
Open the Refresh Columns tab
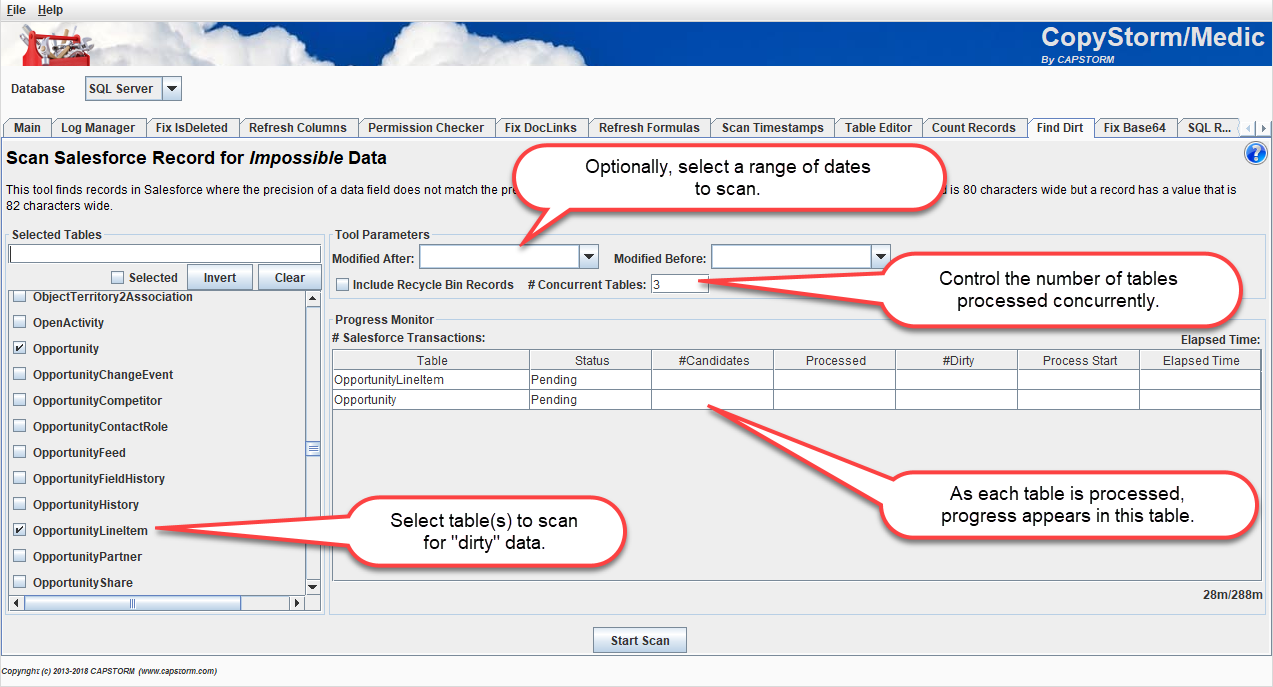tap(298, 128)
